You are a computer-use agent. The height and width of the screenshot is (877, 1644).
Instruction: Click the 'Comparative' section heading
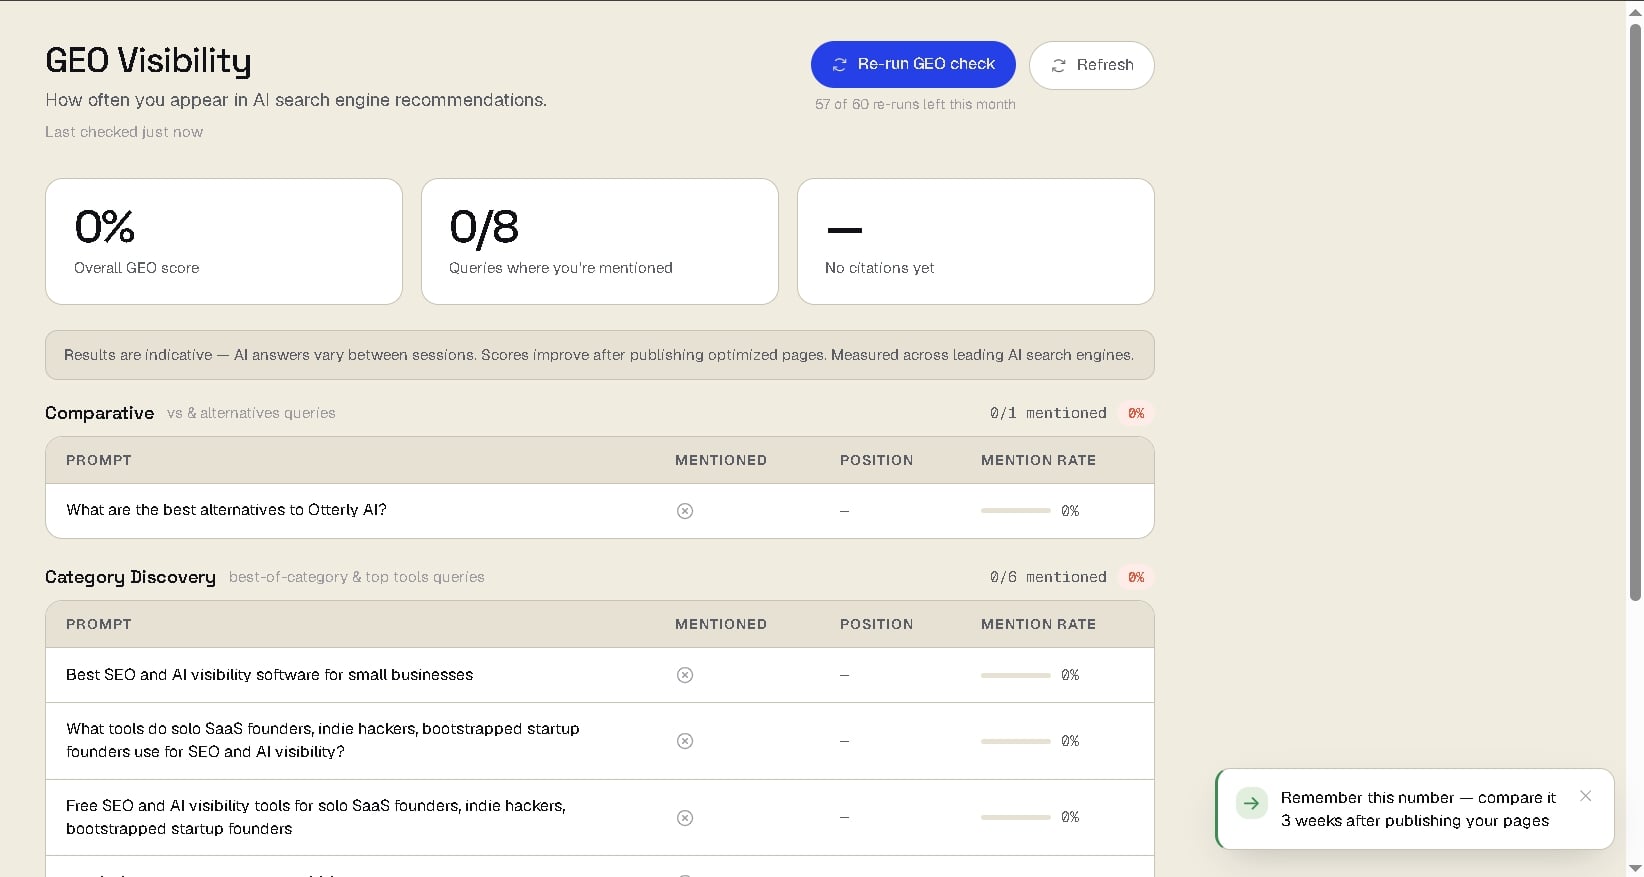(x=99, y=413)
